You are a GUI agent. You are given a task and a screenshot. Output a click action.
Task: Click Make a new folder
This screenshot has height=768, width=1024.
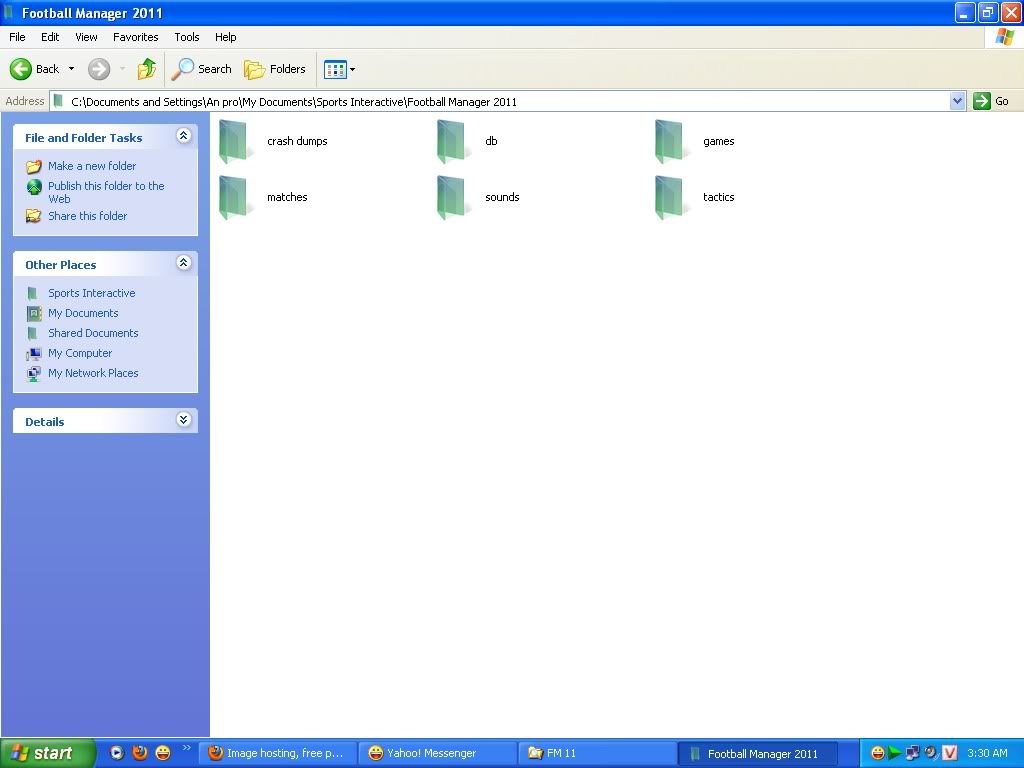[x=92, y=166]
